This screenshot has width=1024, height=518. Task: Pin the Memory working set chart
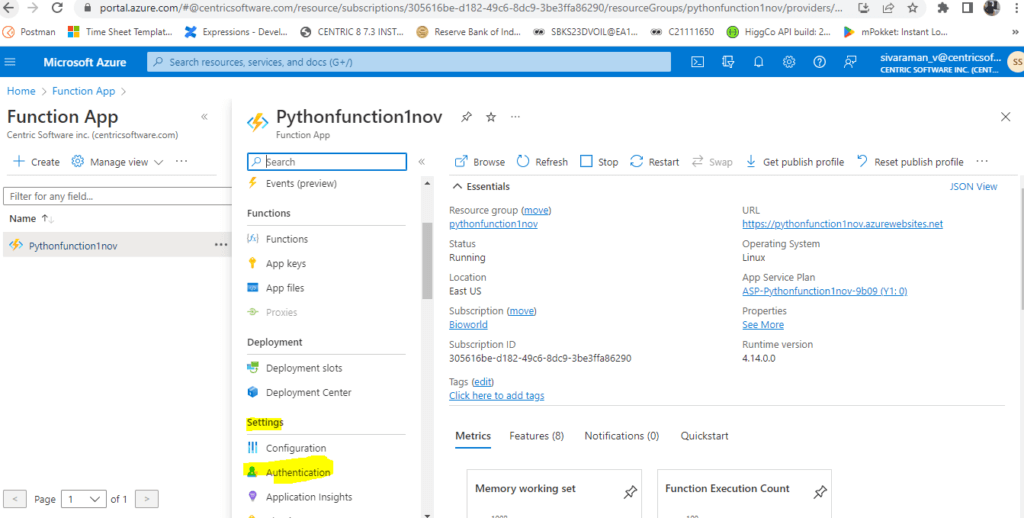click(630, 493)
